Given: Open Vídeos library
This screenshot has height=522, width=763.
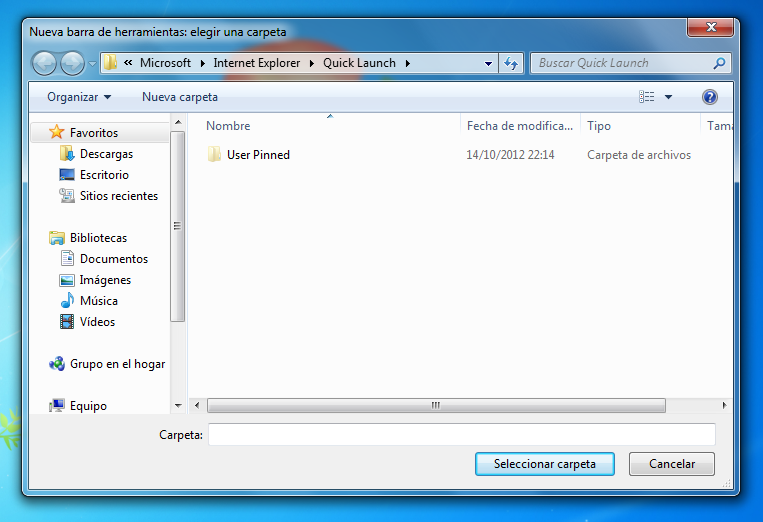Looking at the screenshot, I should tap(97, 322).
